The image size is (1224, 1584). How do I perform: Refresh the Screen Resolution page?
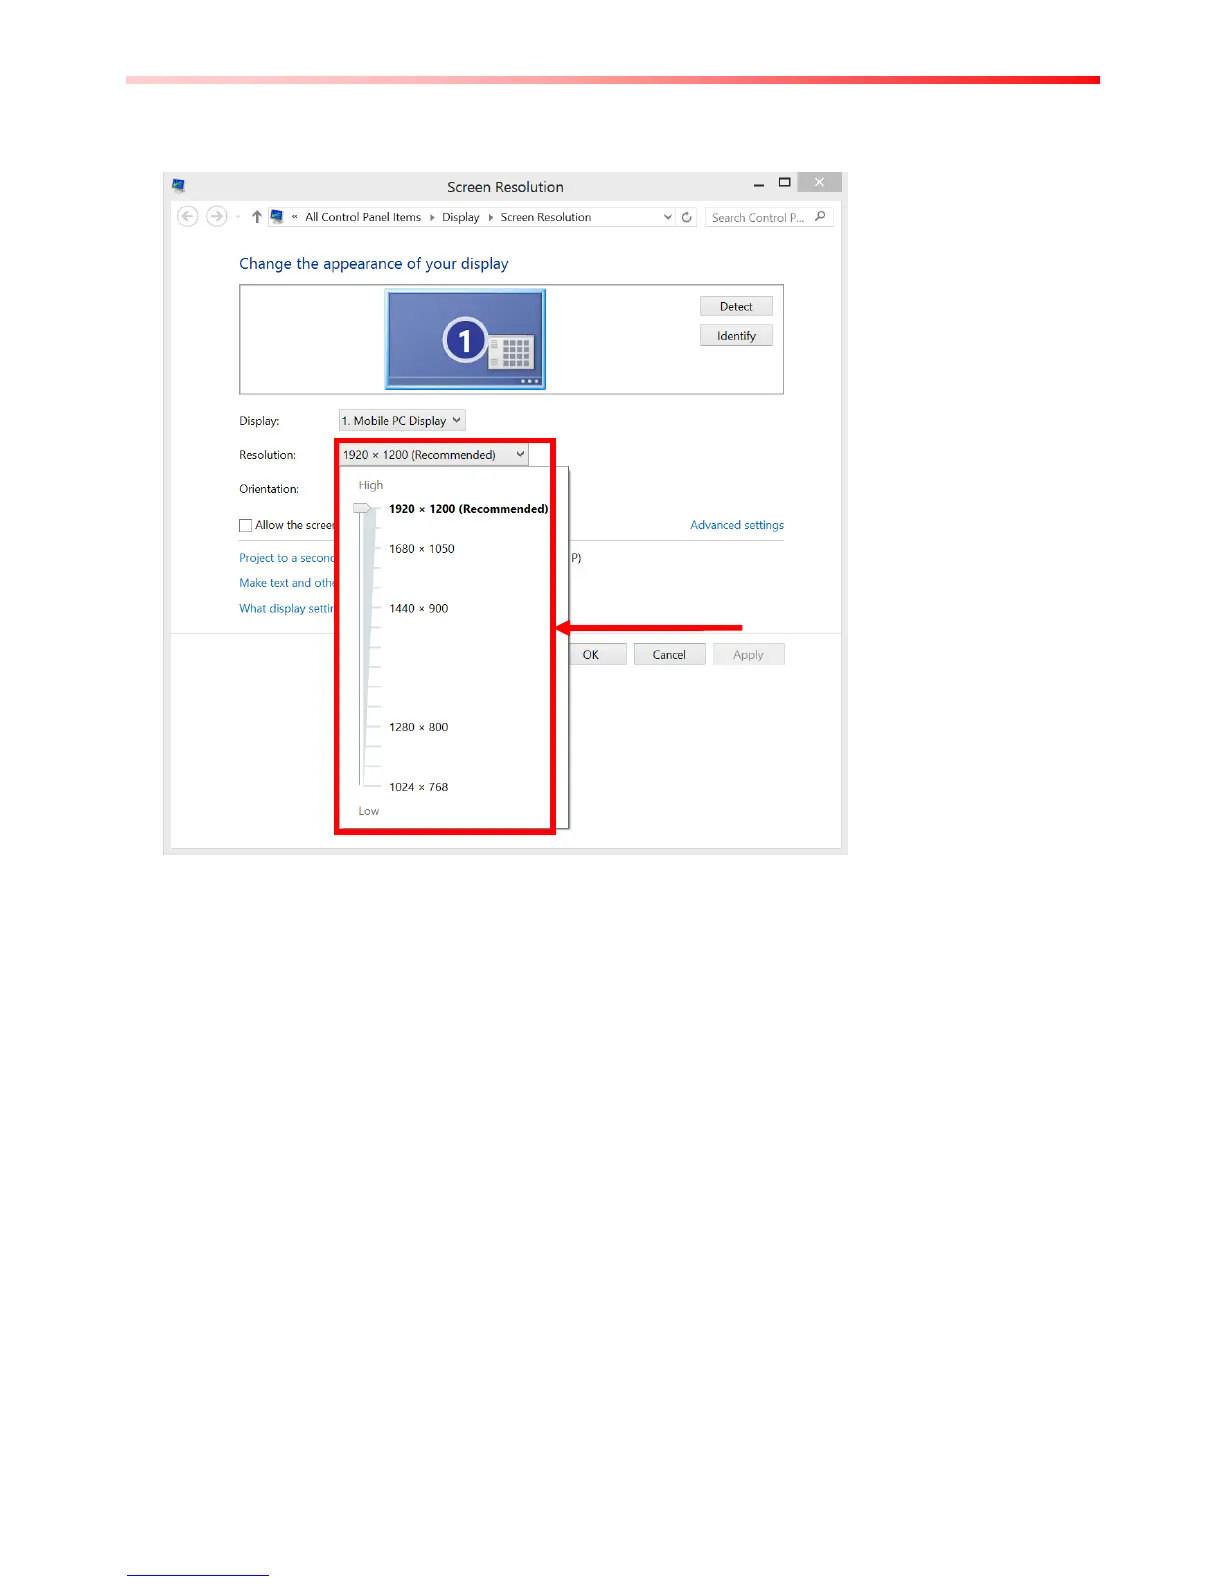click(x=687, y=217)
